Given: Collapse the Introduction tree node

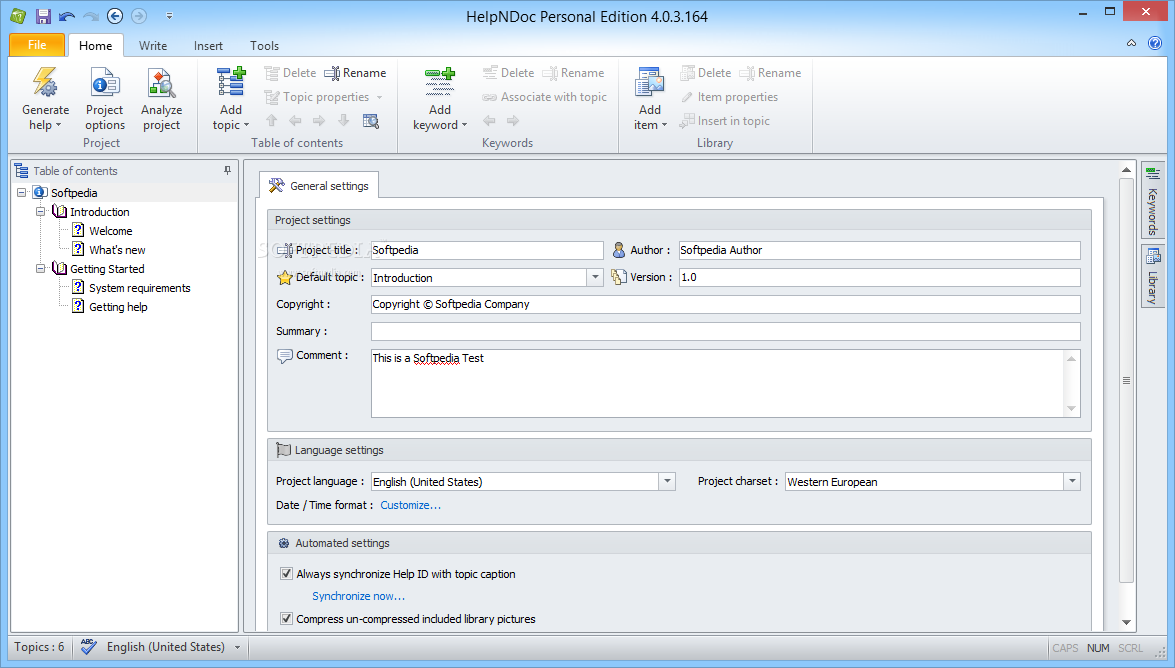Looking at the screenshot, I should pos(41,212).
